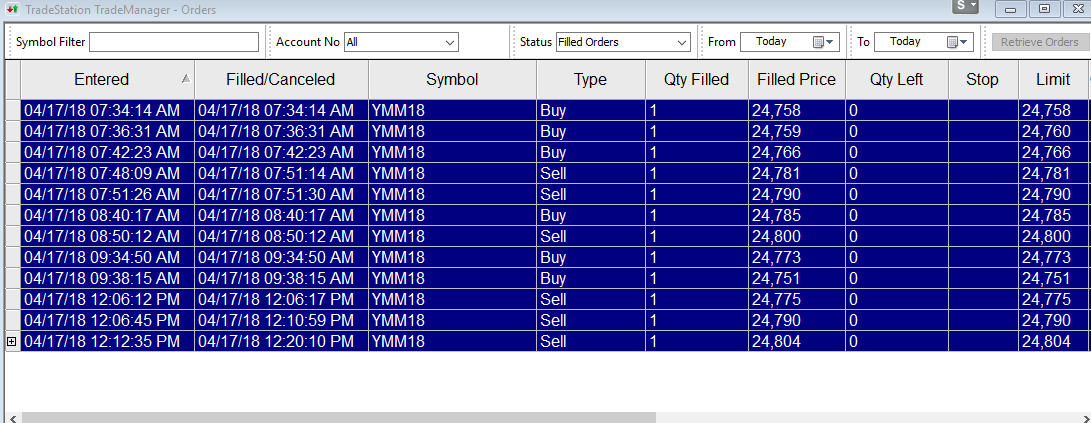Click Sell type in 07:48:09 AM row

click(553, 173)
